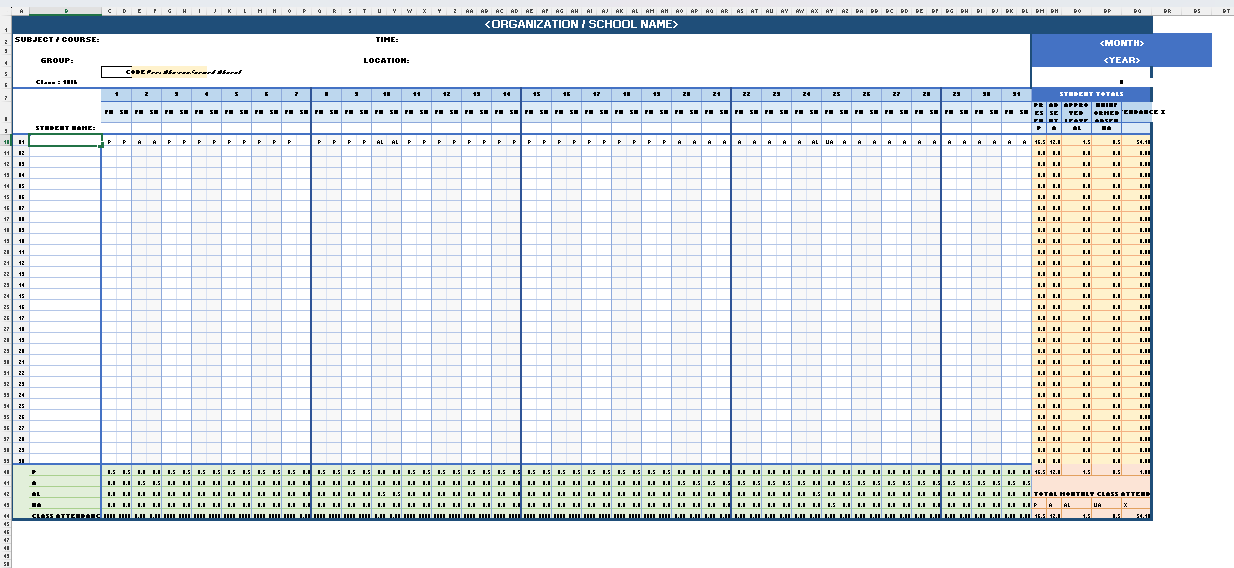The width and height of the screenshot is (1234, 568).
Task: Click day 31 column heading
Action: (1016, 94)
